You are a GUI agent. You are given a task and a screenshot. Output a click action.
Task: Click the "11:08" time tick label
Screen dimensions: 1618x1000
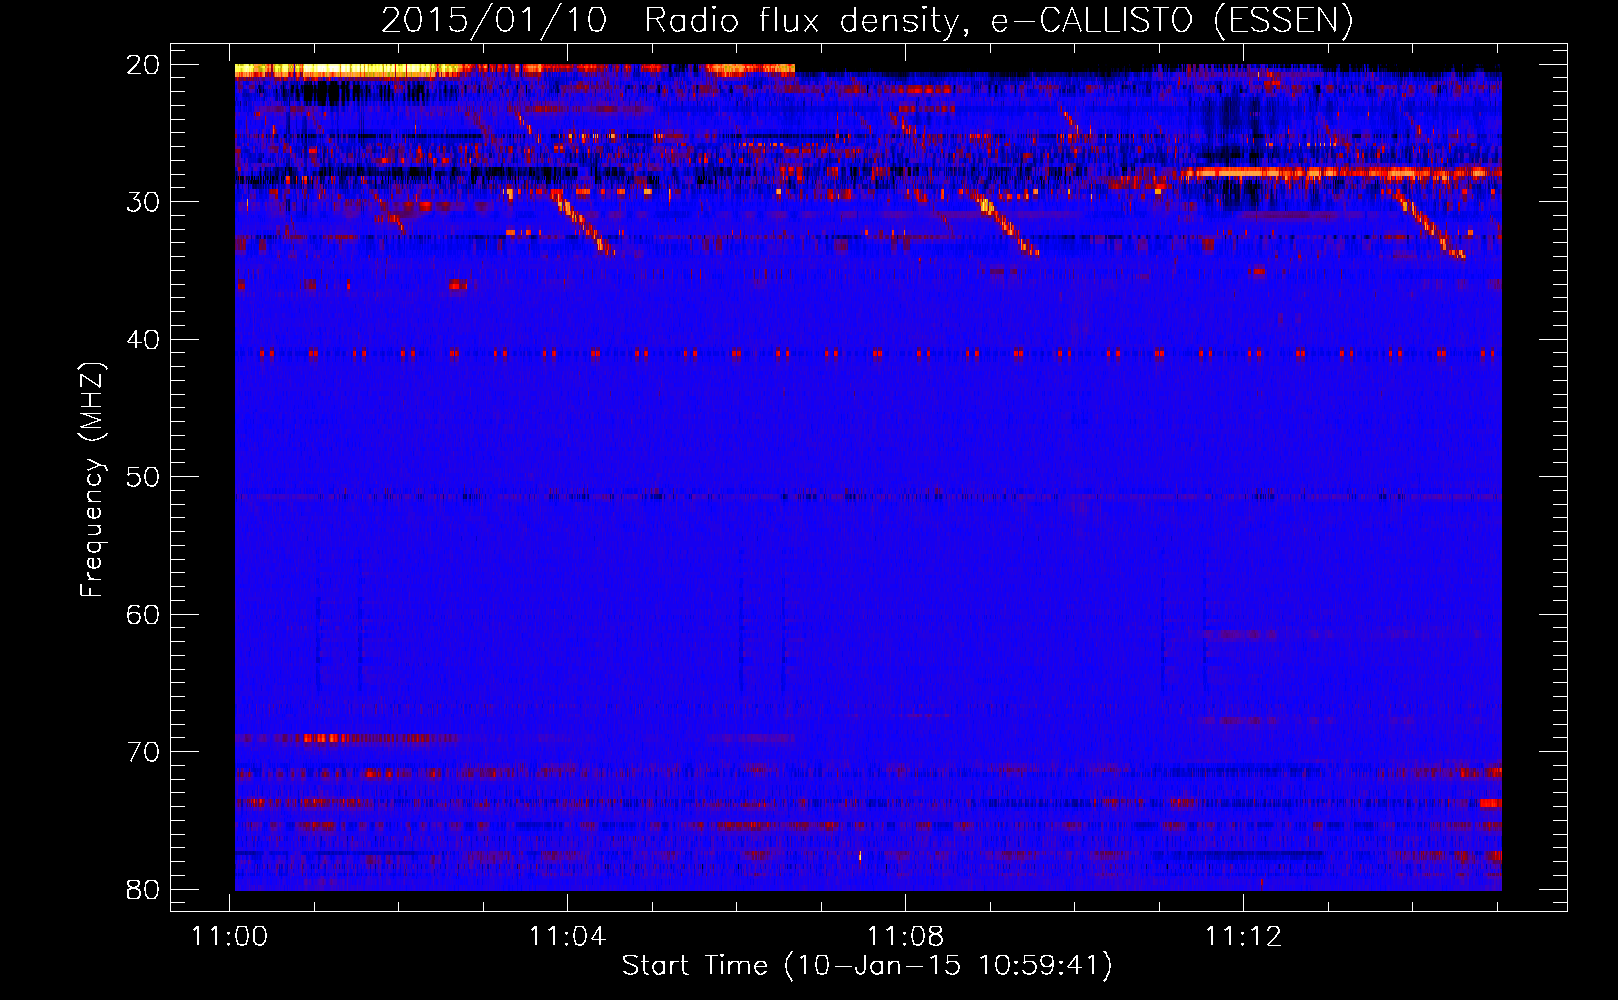(905, 937)
